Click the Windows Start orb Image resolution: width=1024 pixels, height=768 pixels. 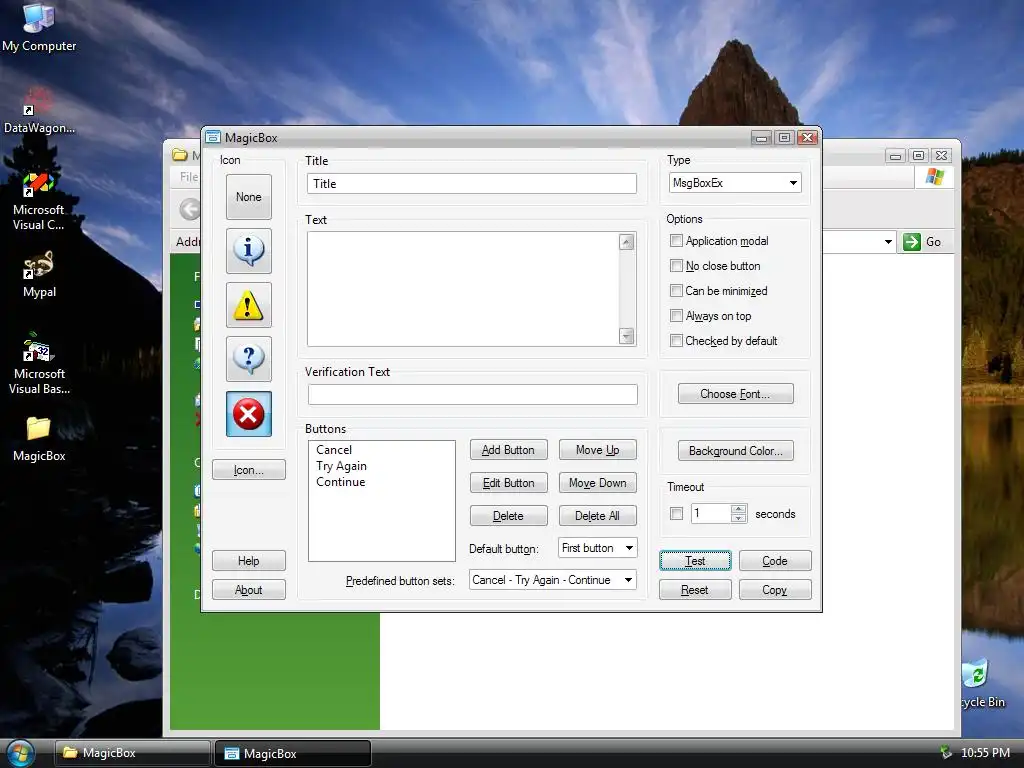20,753
